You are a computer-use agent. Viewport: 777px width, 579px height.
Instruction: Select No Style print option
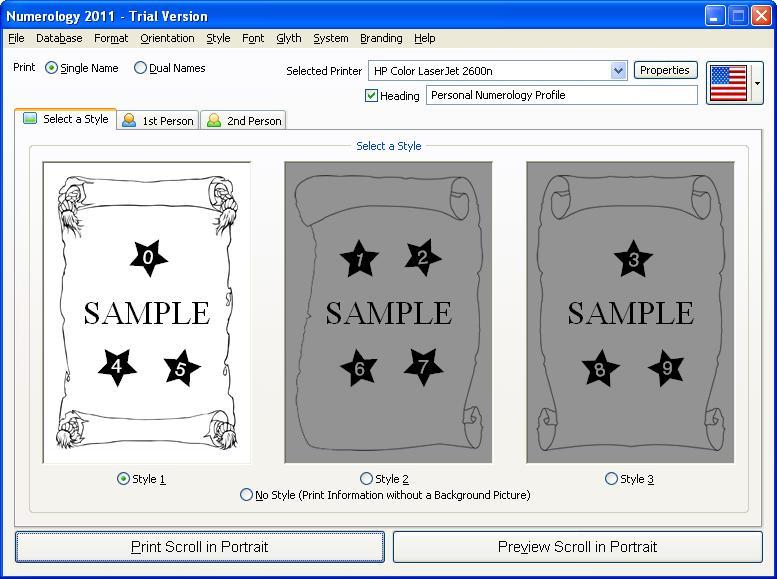point(247,495)
